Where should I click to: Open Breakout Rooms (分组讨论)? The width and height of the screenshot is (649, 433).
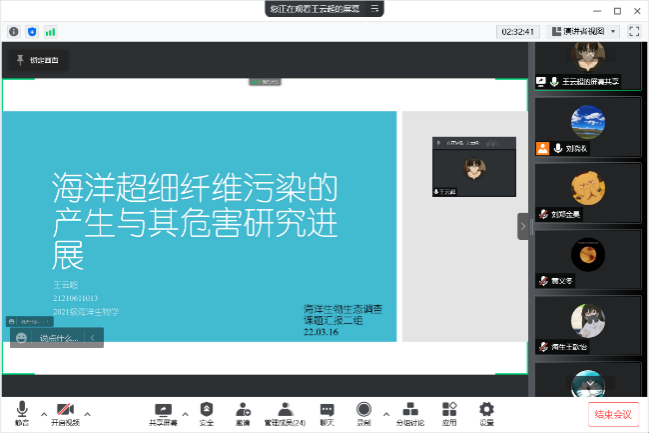(x=410, y=412)
